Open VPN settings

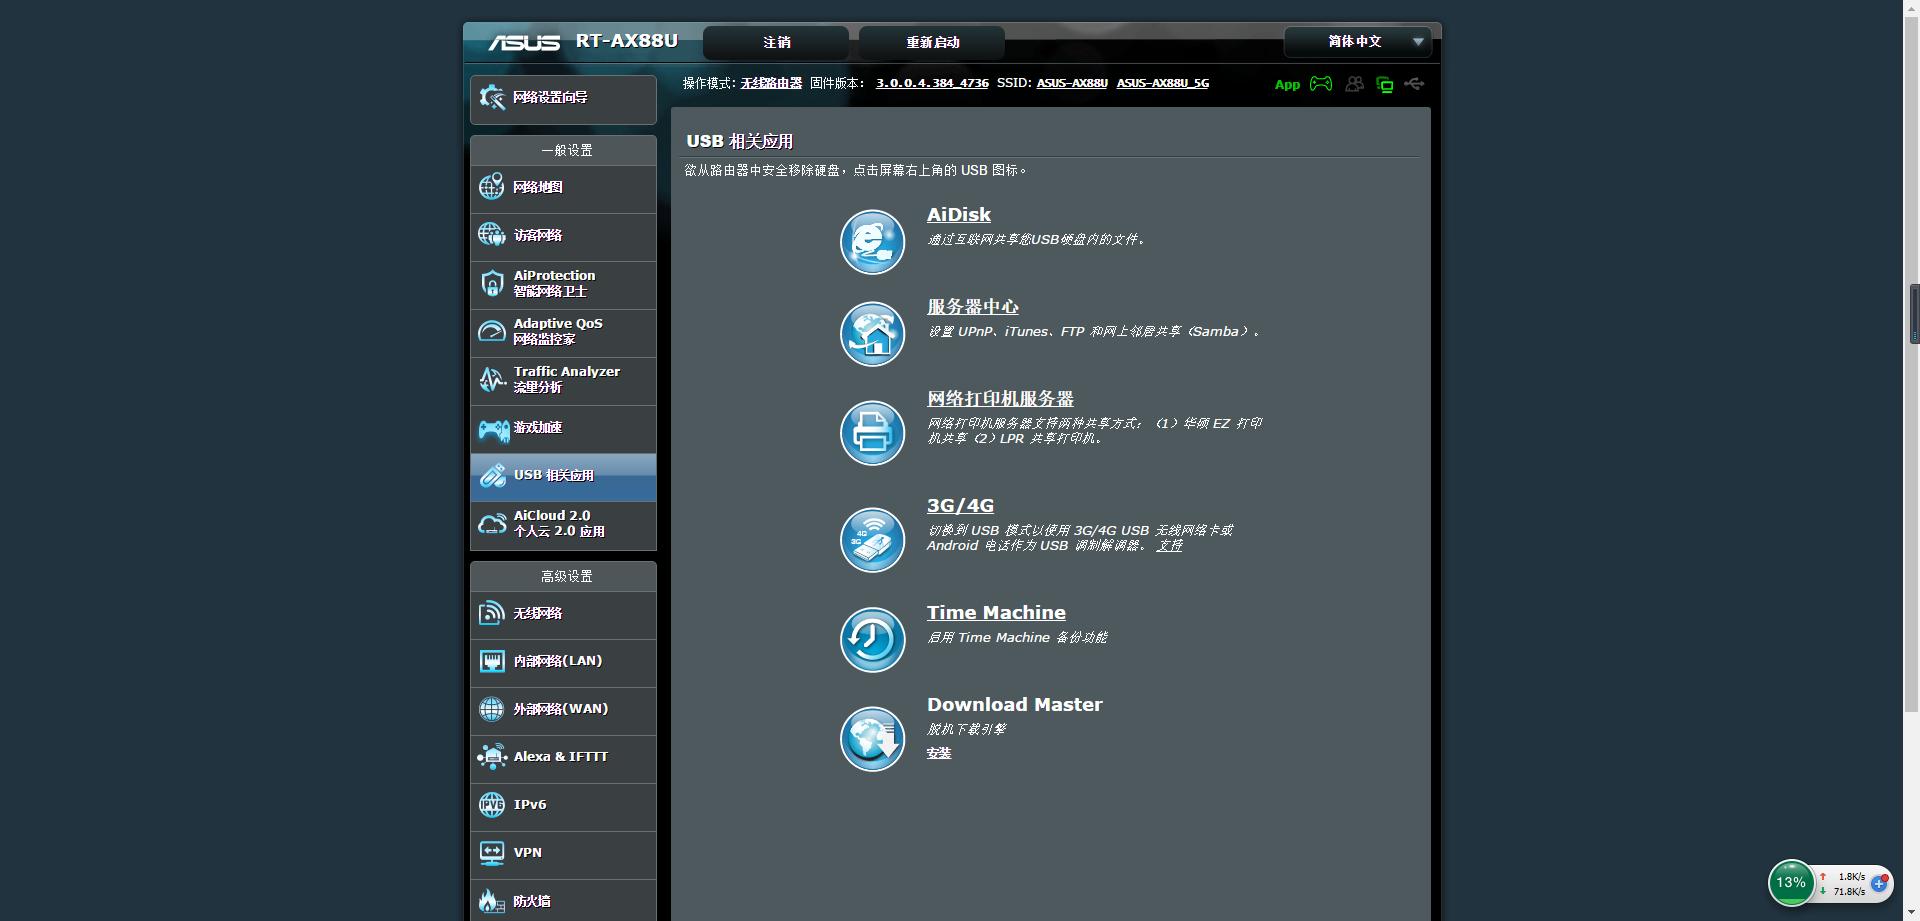pyautogui.click(x=563, y=854)
